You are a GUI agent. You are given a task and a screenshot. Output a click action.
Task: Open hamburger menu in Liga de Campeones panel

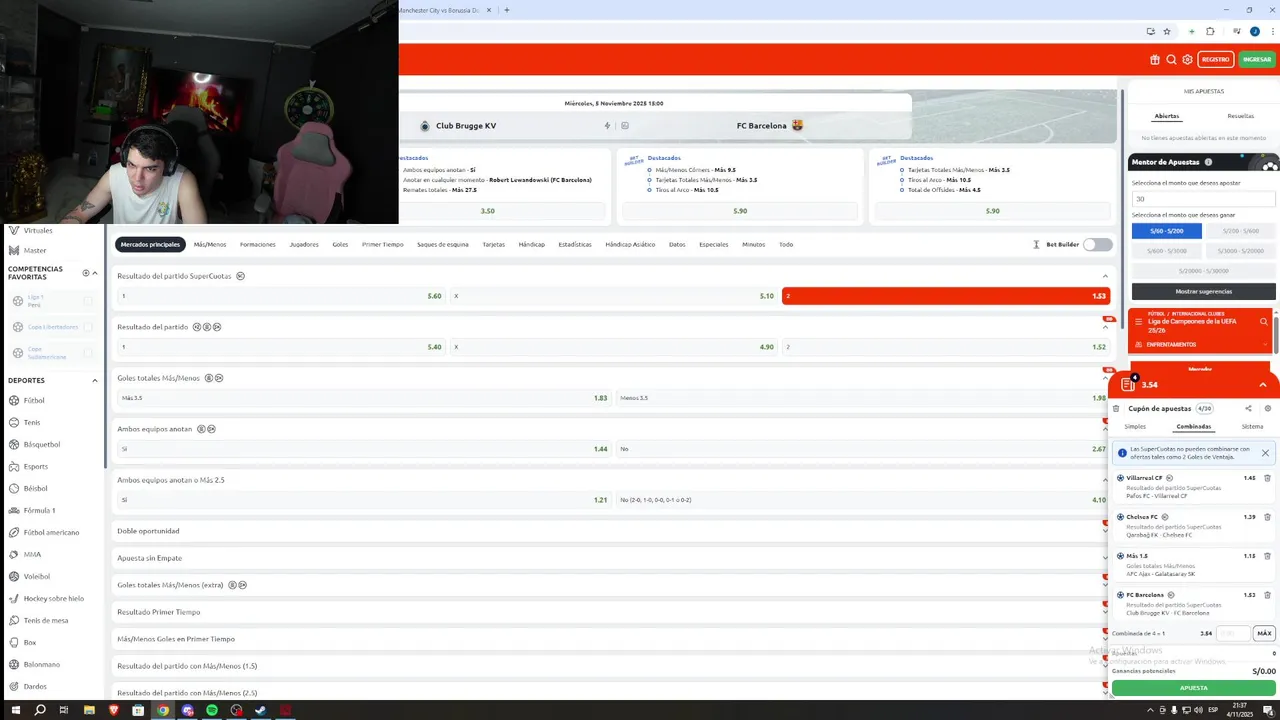[x=1138, y=322]
